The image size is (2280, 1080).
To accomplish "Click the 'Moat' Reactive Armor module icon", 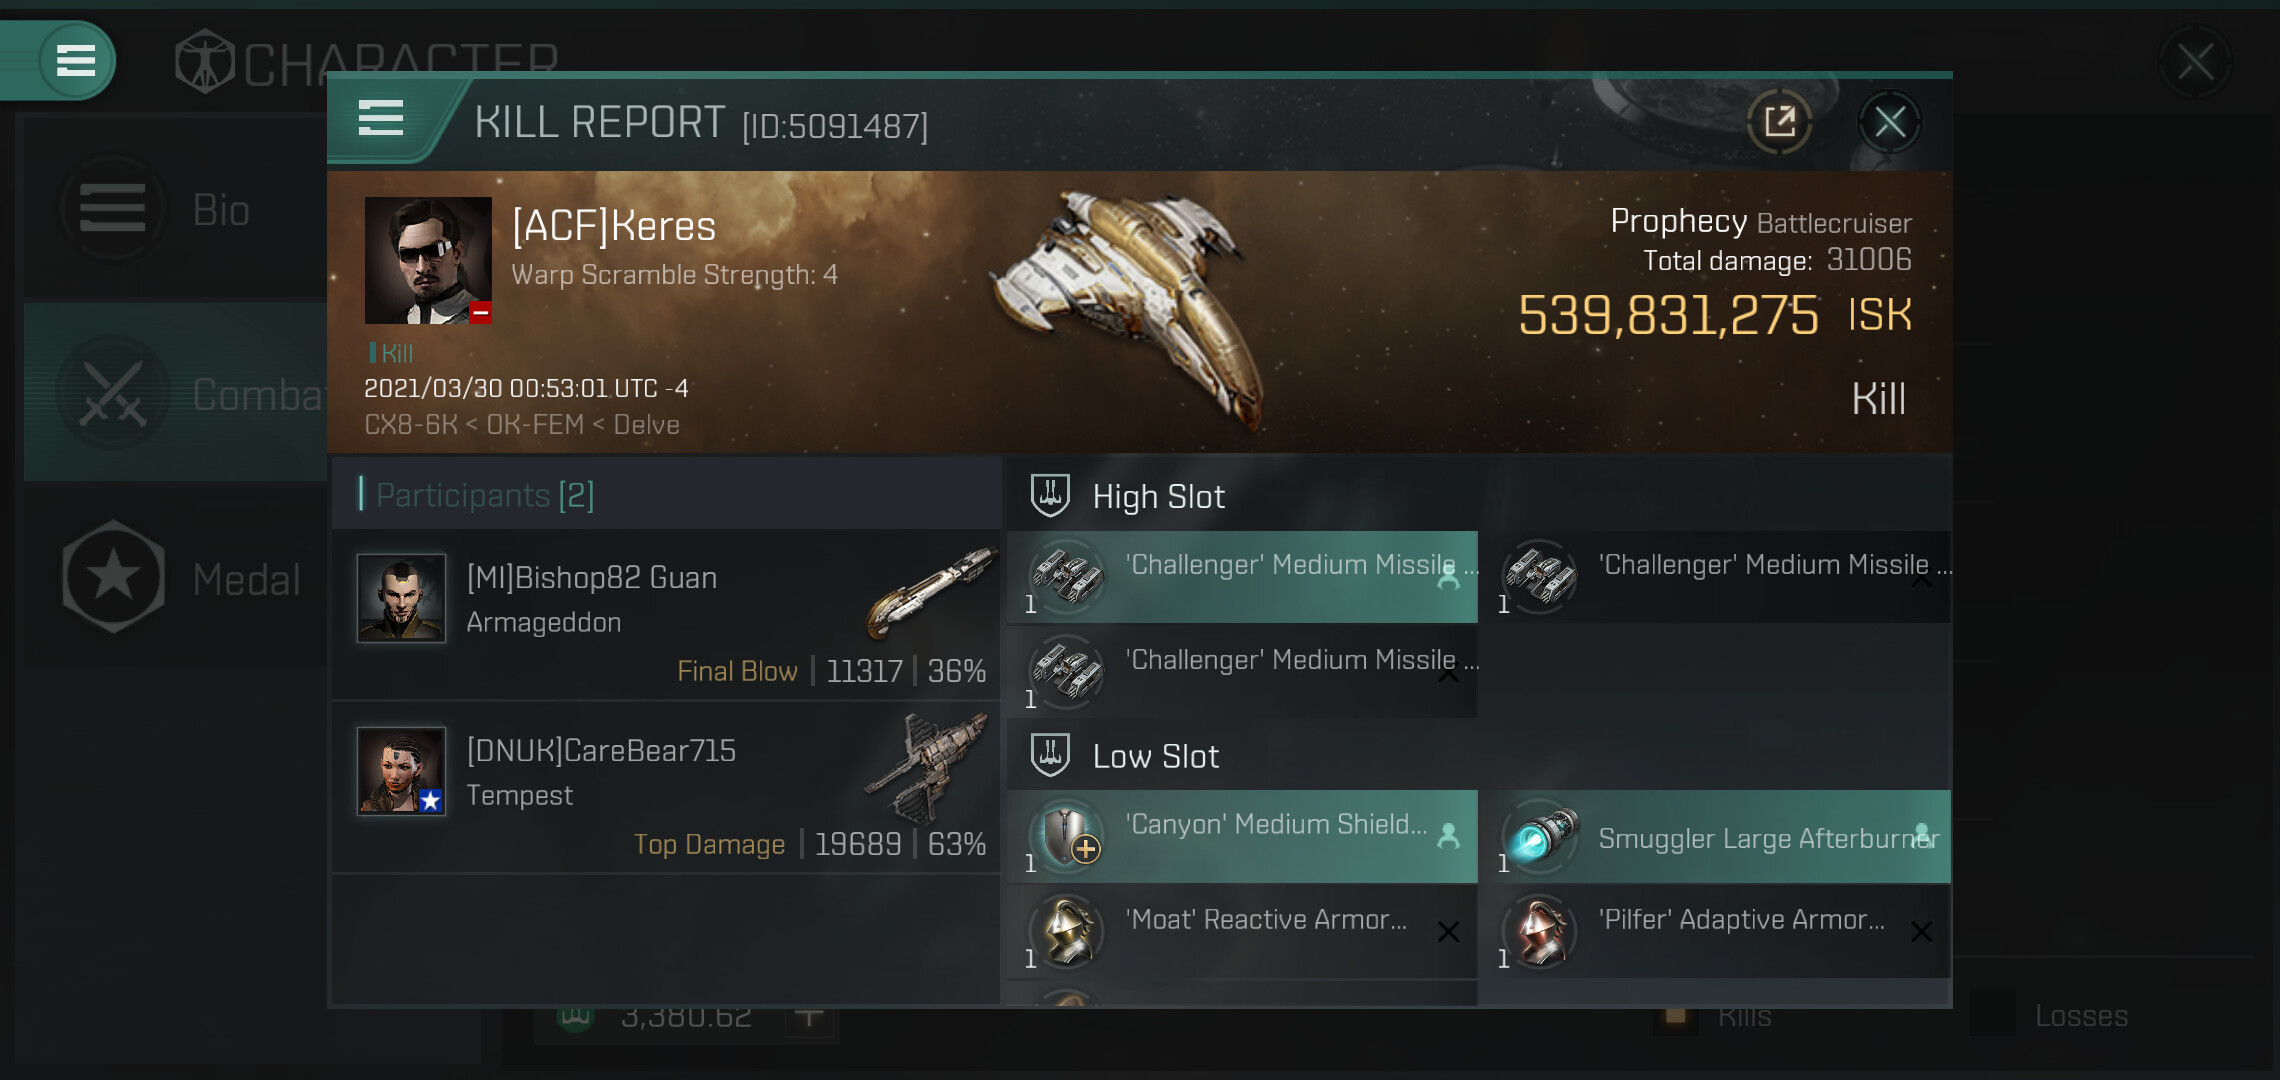I will (1067, 931).
